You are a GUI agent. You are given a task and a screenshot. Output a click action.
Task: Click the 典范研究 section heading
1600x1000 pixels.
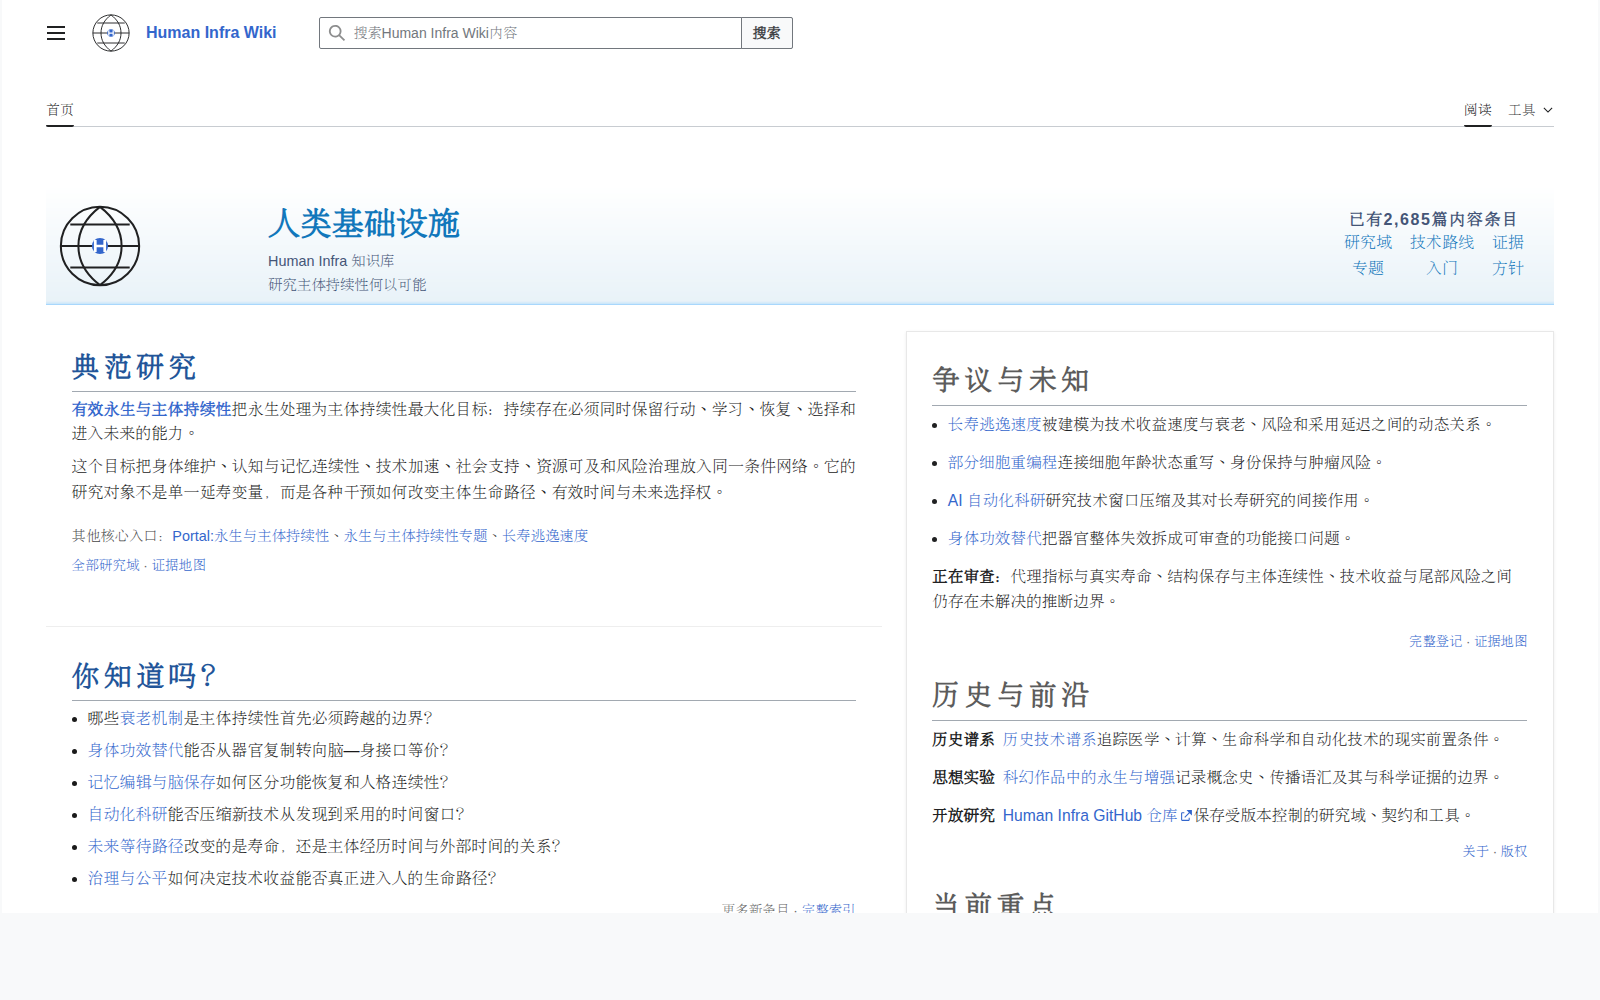(x=134, y=367)
